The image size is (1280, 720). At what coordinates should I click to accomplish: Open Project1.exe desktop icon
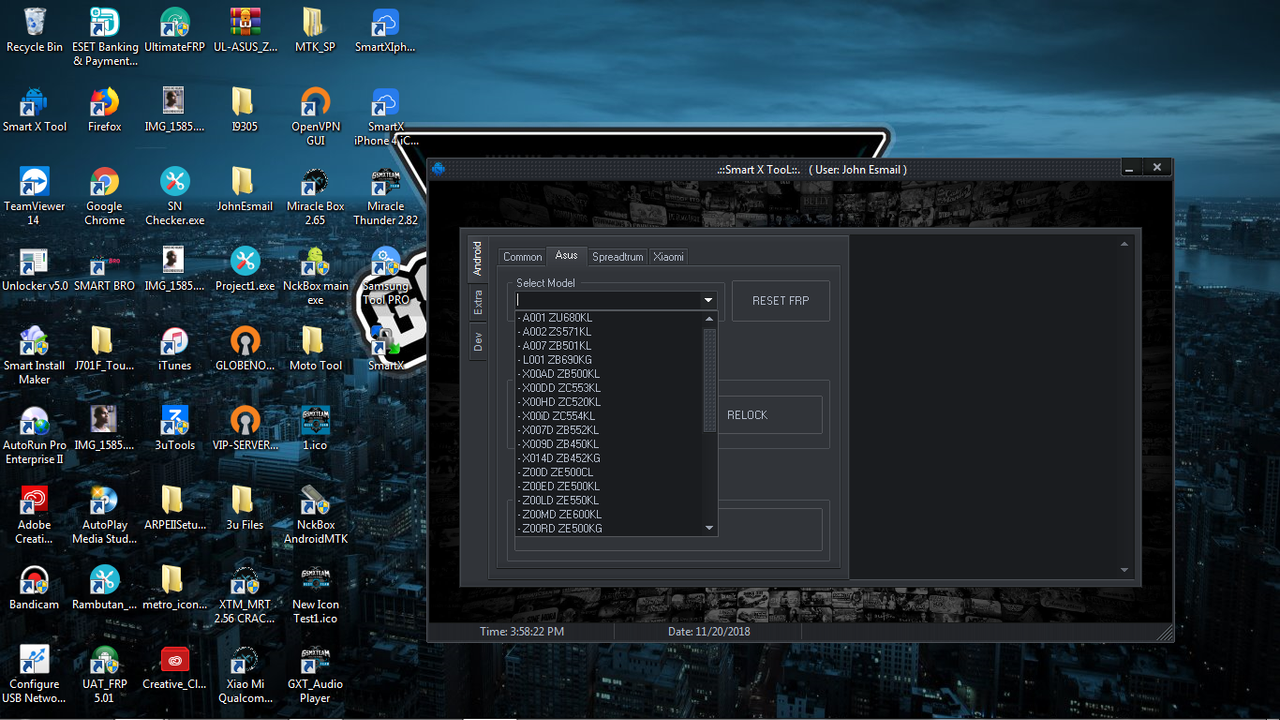(245, 269)
